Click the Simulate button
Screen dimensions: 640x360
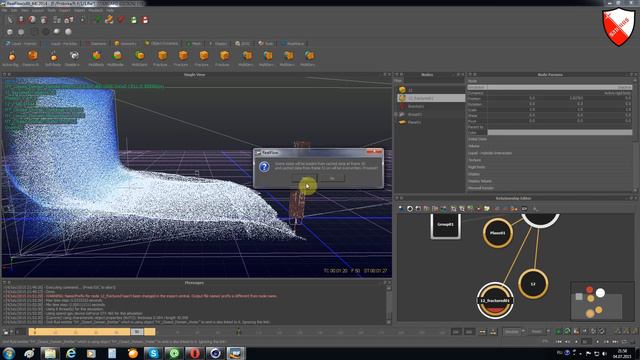[512, 332]
